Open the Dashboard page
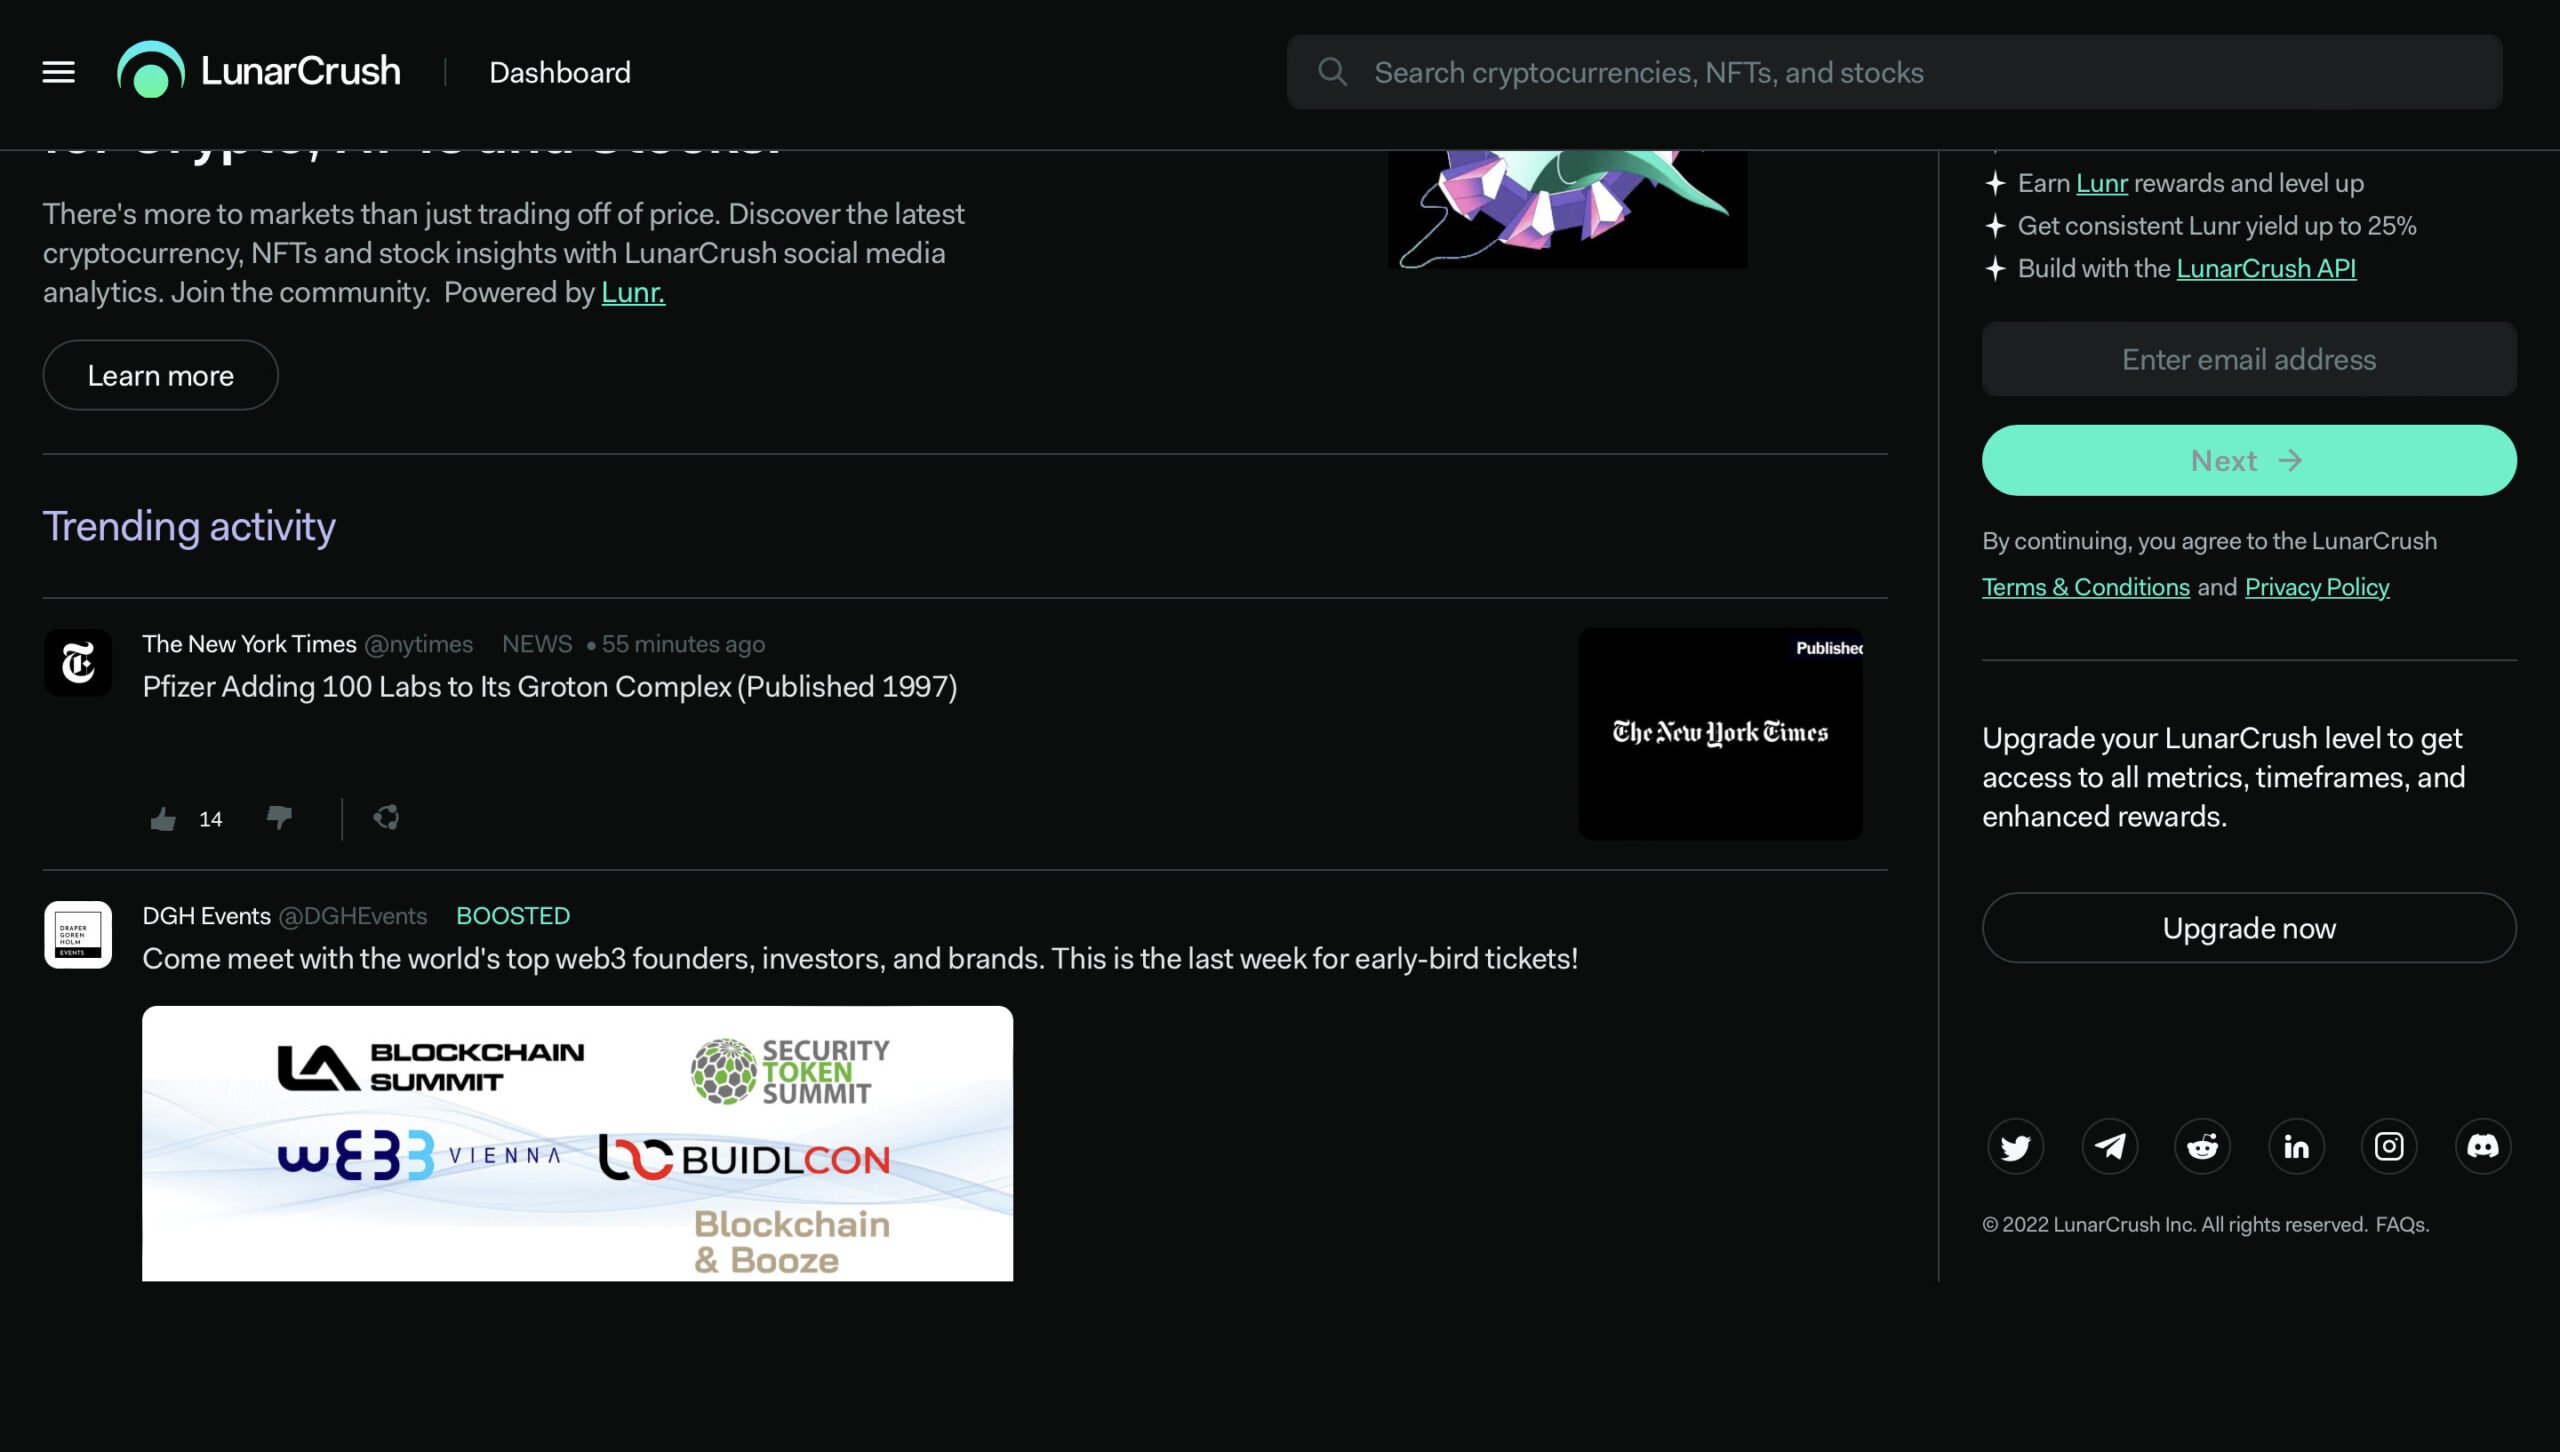The height and width of the screenshot is (1452, 2560). coord(560,72)
